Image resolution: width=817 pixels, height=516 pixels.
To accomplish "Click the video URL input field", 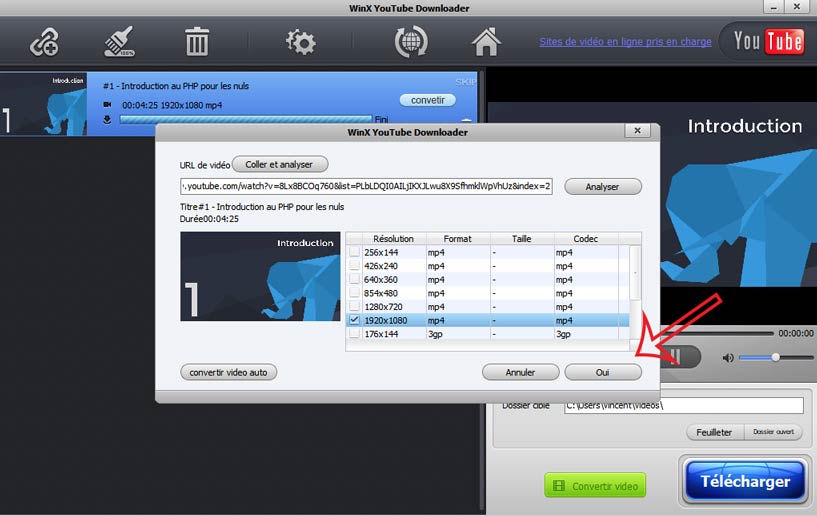I will [x=366, y=186].
